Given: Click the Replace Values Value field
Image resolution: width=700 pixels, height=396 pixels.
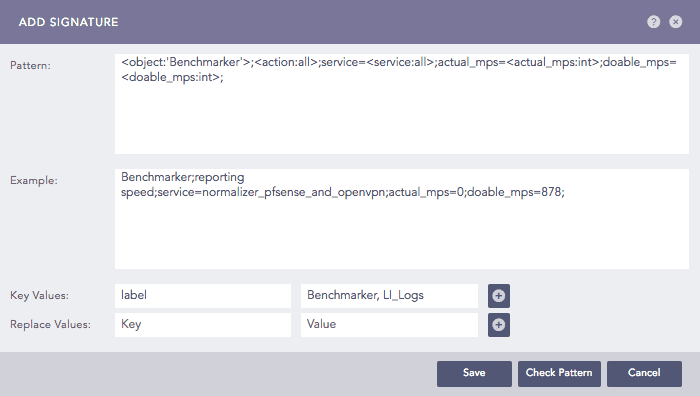Looking at the screenshot, I should (389, 325).
